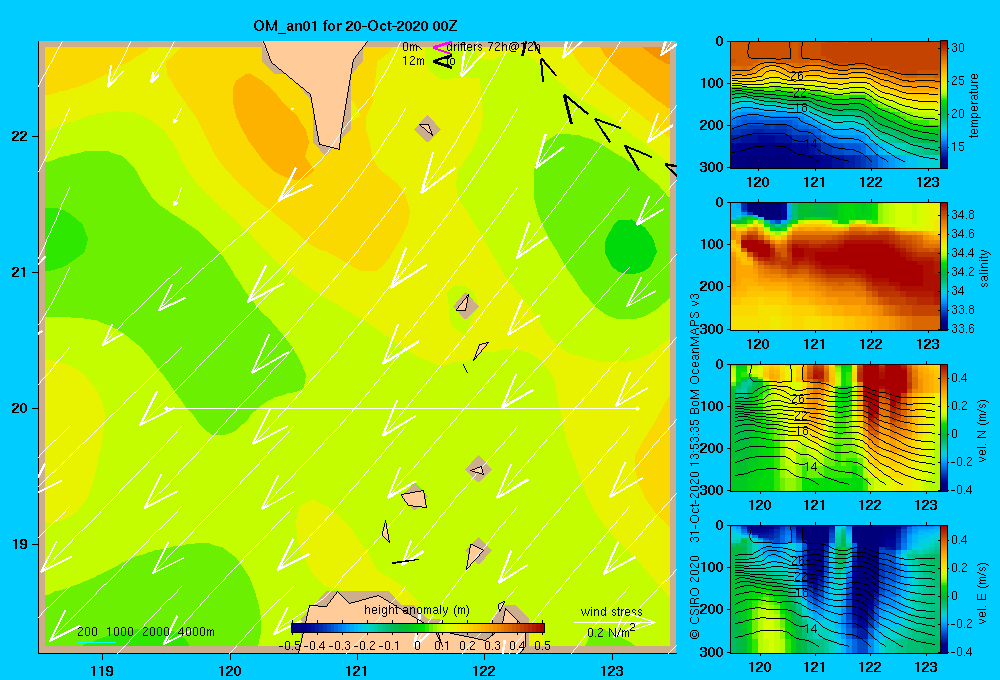
Task: Click the title OM_an01 for 20-Oct-2020 00Z
Action: [355, 26]
